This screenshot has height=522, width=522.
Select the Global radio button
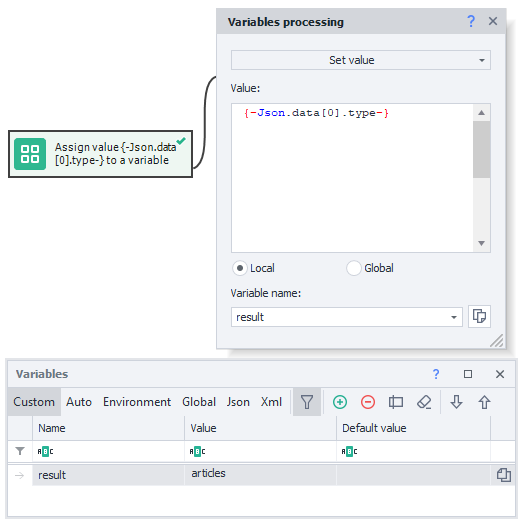pos(353,268)
